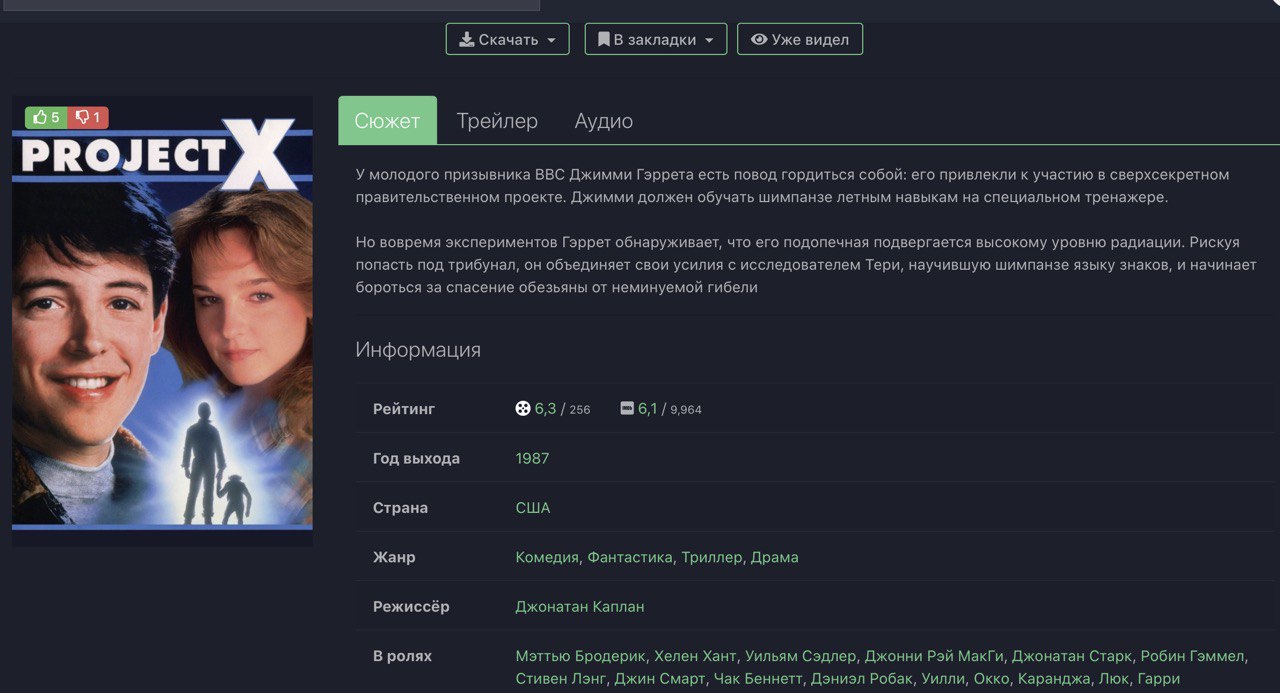Viewport: 1280px width, 693px height.
Task: Open the country link США
Action: click(x=532, y=508)
